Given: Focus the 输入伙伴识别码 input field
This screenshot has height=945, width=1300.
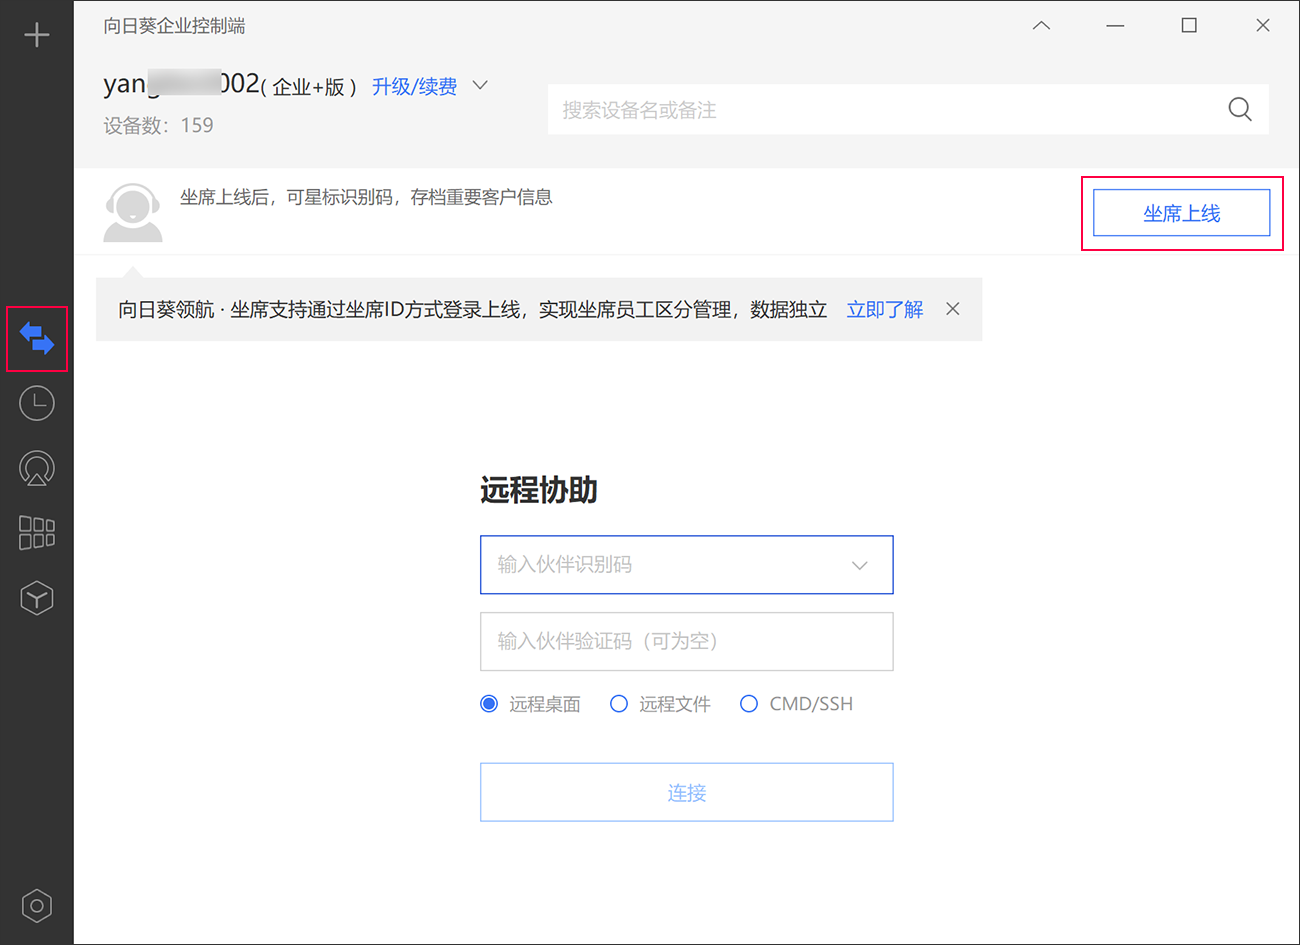Looking at the screenshot, I should (687, 565).
